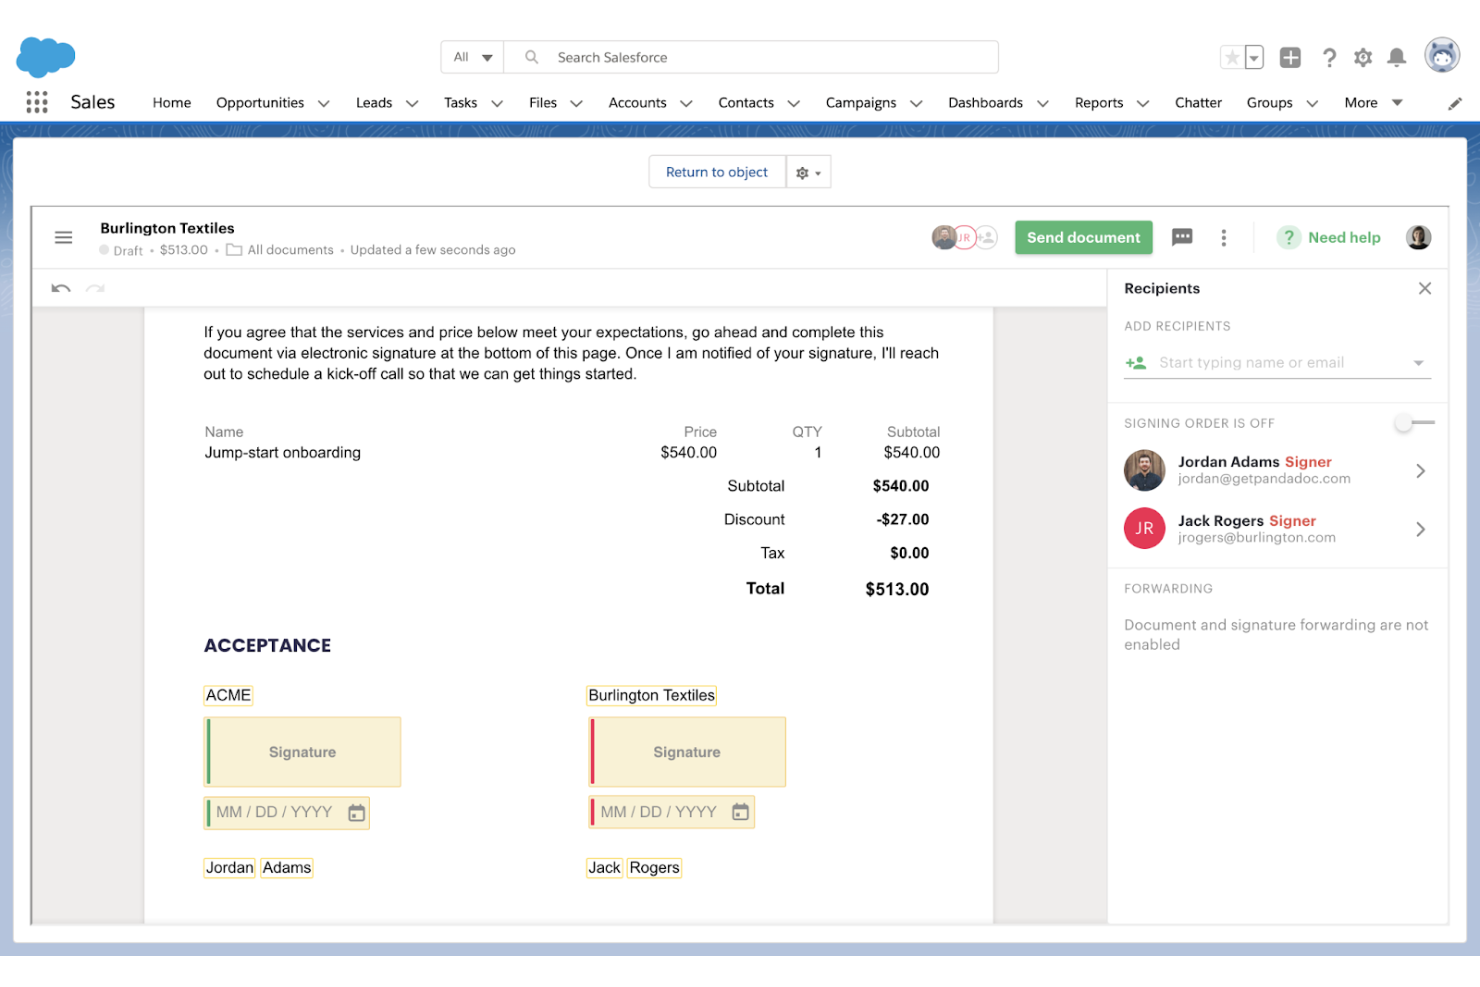Image resolution: width=1480 pixels, height=987 pixels.
Task: Click the edit pencil icon on navigation bar
Action: tap(1456, 102)
